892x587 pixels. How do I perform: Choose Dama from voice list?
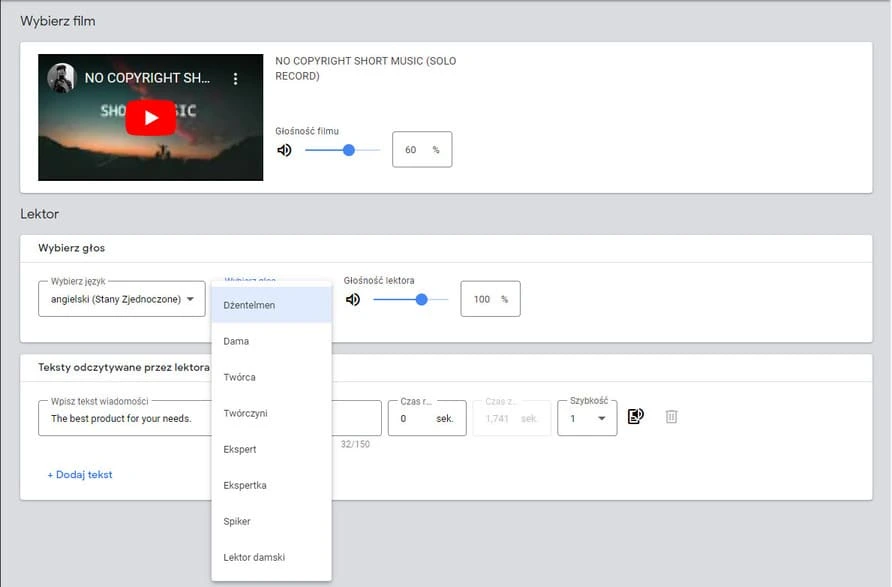[x=237, y=341]
